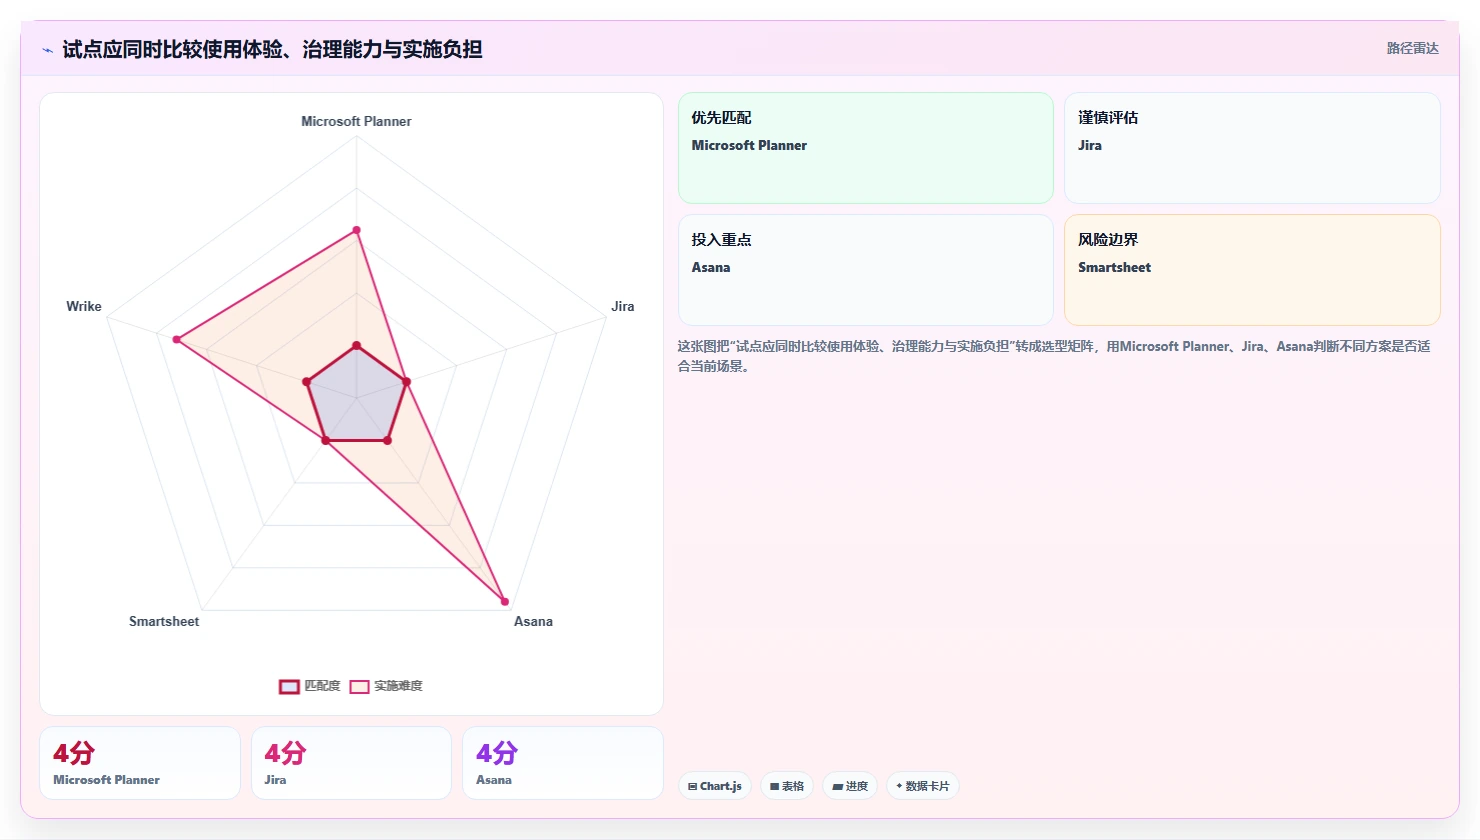Viewport: 1480px width, 840px height.
Task: Click the 4分 Jira score card
Action: pyautogui.click(x=351, y=763)
